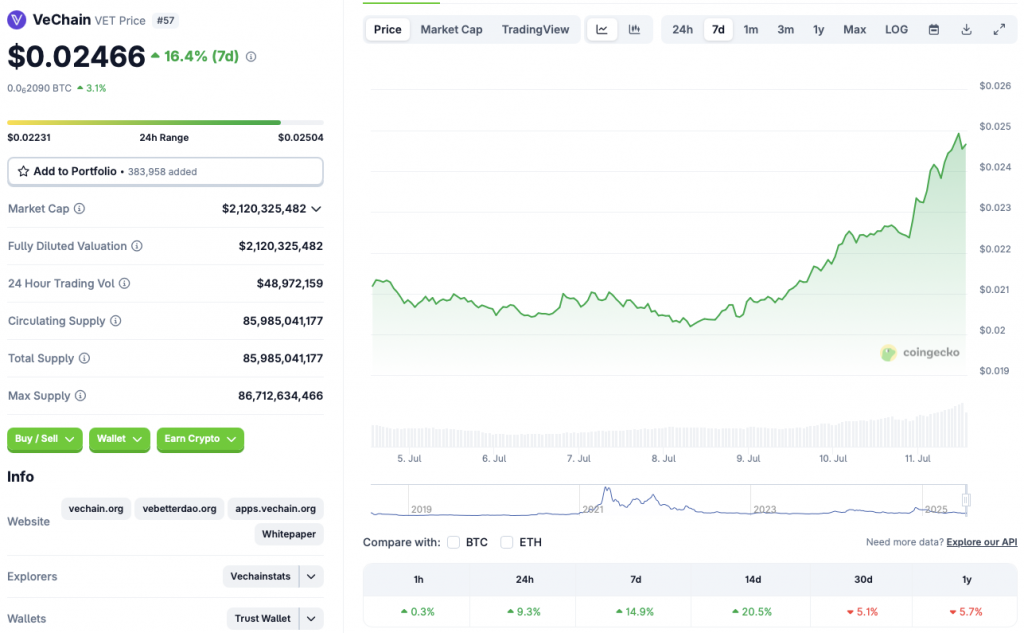Open the Wallet dropdown
The image size is (1024, 633).
pyautogui.click(x=120, y=439)
